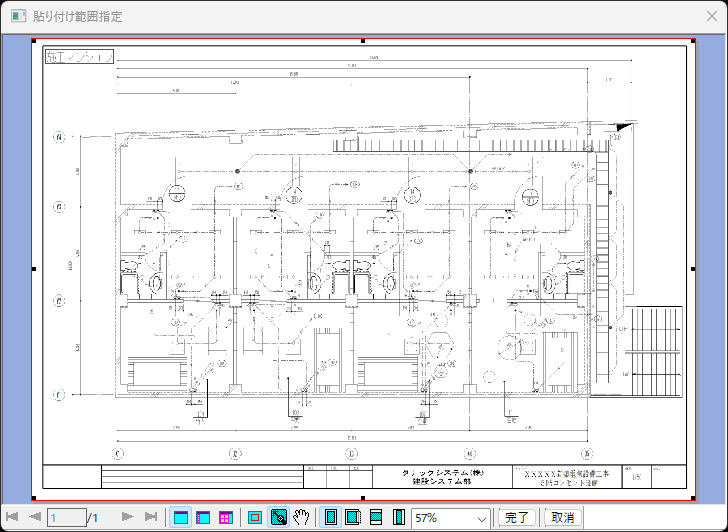The image size is (728, 532).
Task: Click the 取消 cancel button
Action: tap(563, 517)
